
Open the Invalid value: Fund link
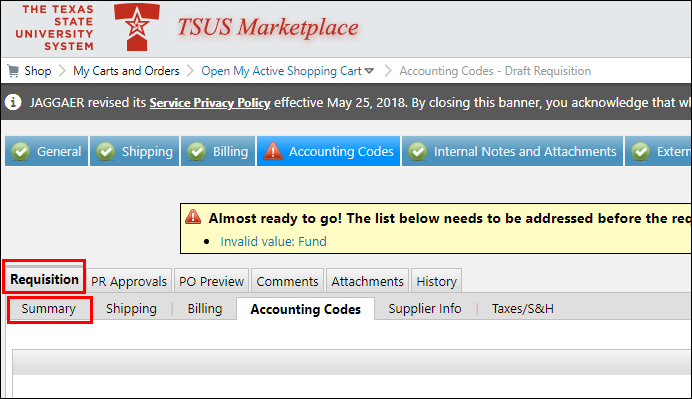point(274,241)
